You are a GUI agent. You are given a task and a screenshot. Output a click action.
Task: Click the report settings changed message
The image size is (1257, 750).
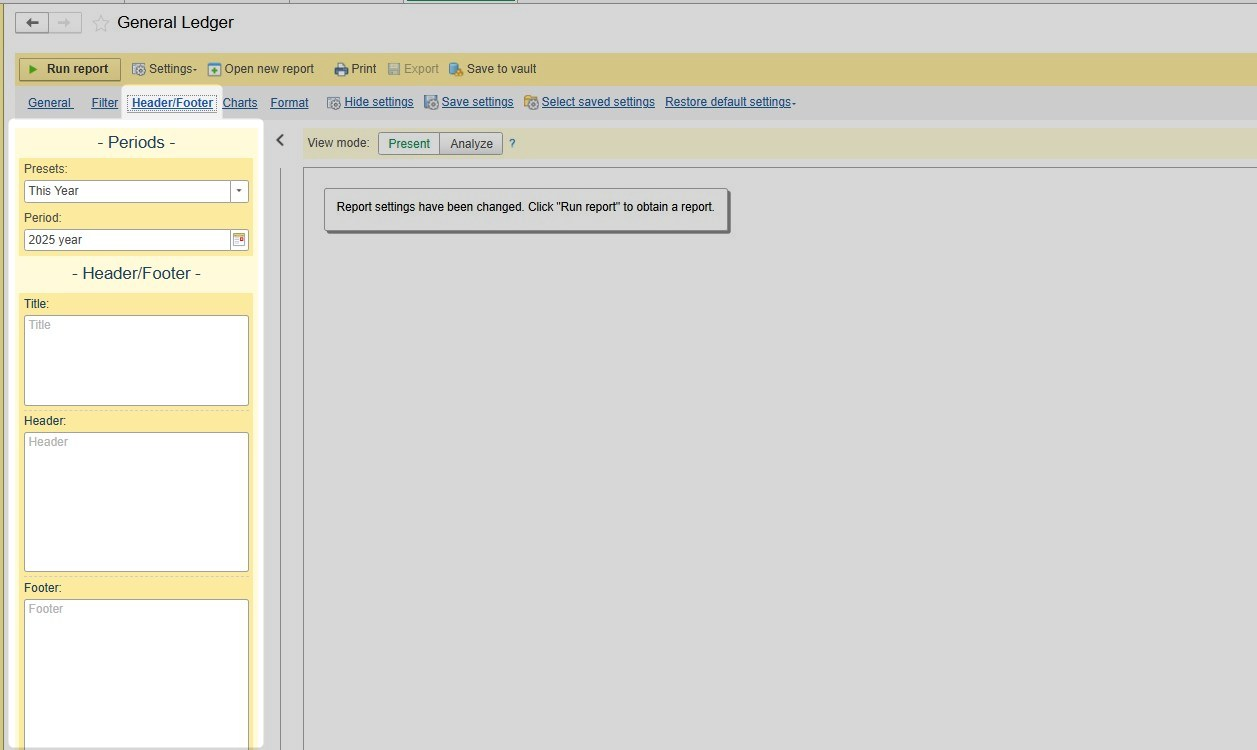click(x=526, y=208)
